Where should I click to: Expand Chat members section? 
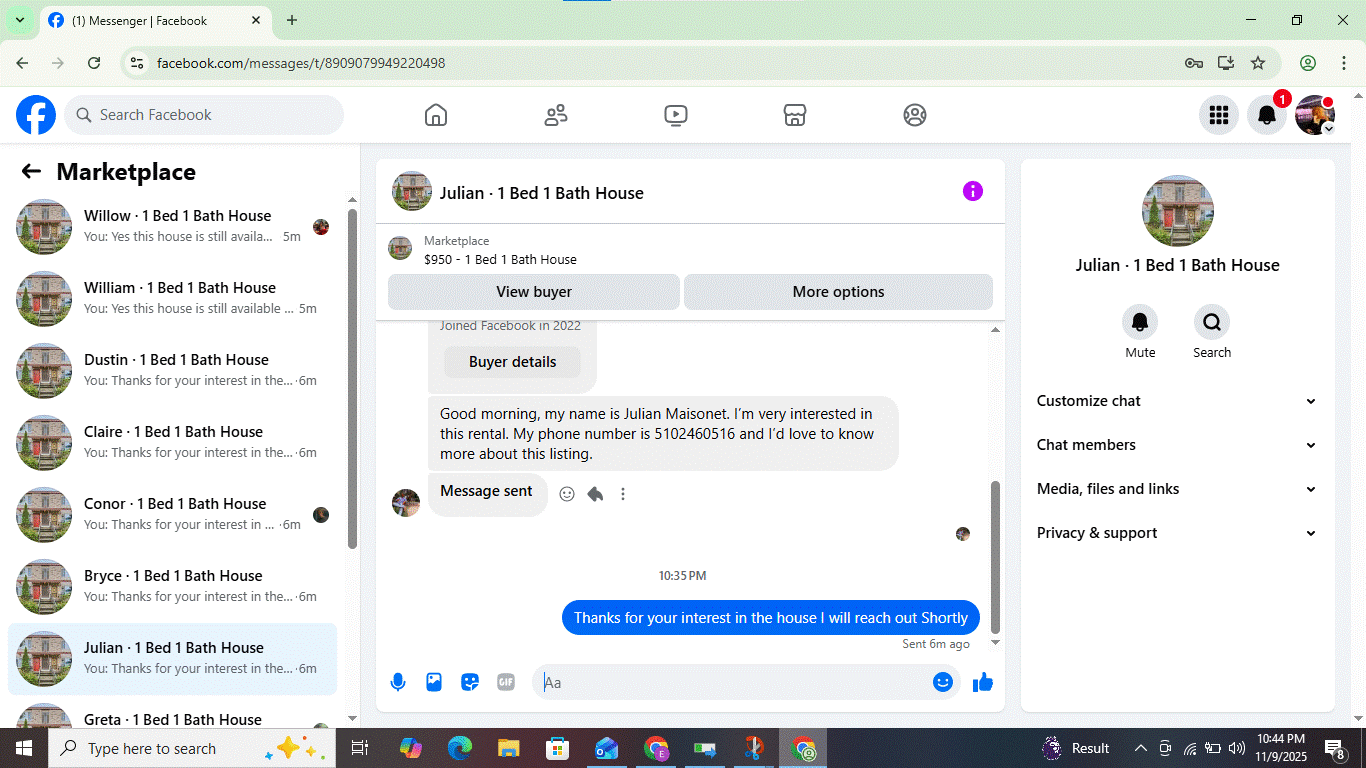[1177, 445]
